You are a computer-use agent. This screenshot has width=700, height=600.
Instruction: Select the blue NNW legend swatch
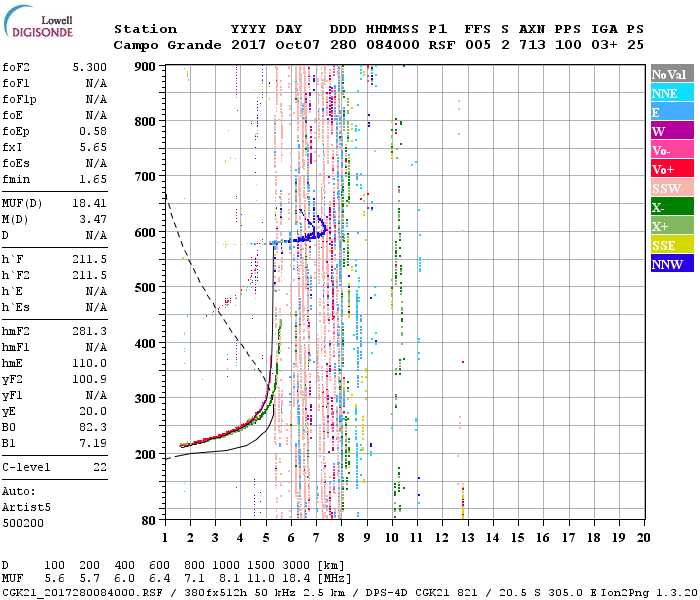coord(670,265)
